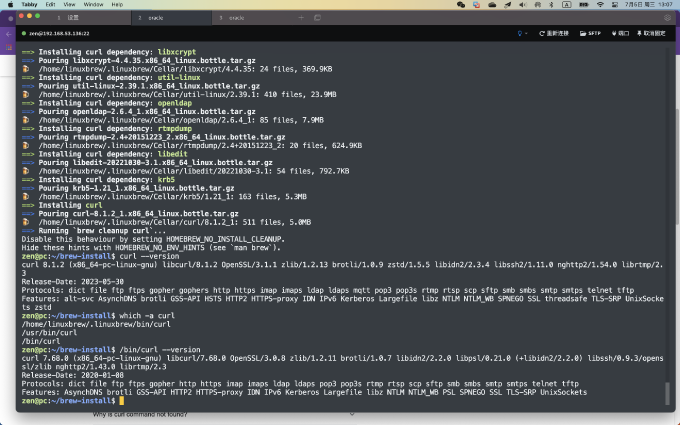Open the ports (端口) forwarding button

tap(620, 33)
